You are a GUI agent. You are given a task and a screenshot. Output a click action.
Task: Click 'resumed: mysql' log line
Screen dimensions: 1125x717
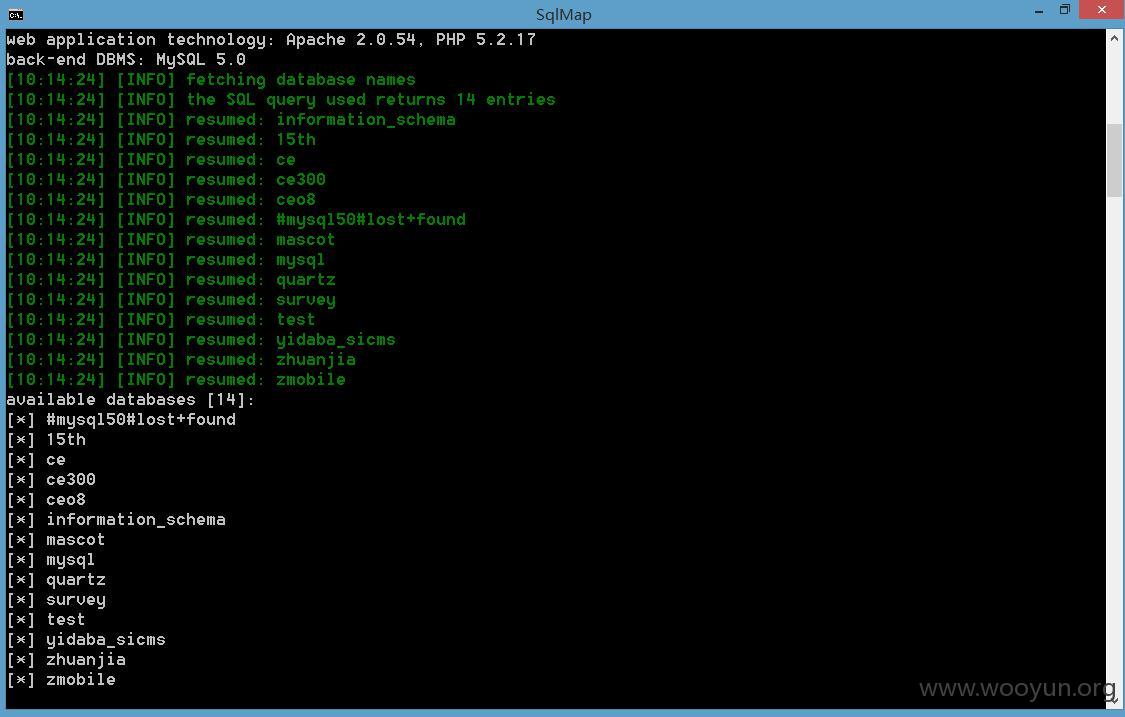(x=166, y=260)
